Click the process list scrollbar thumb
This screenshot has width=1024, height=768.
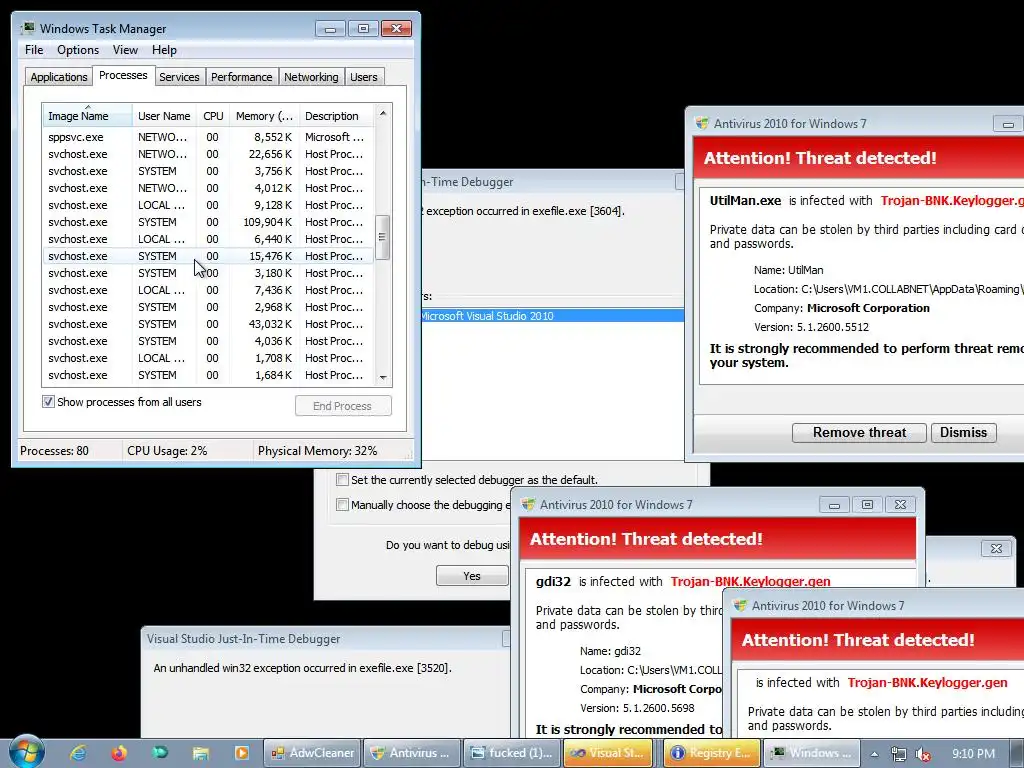point(383,237)
